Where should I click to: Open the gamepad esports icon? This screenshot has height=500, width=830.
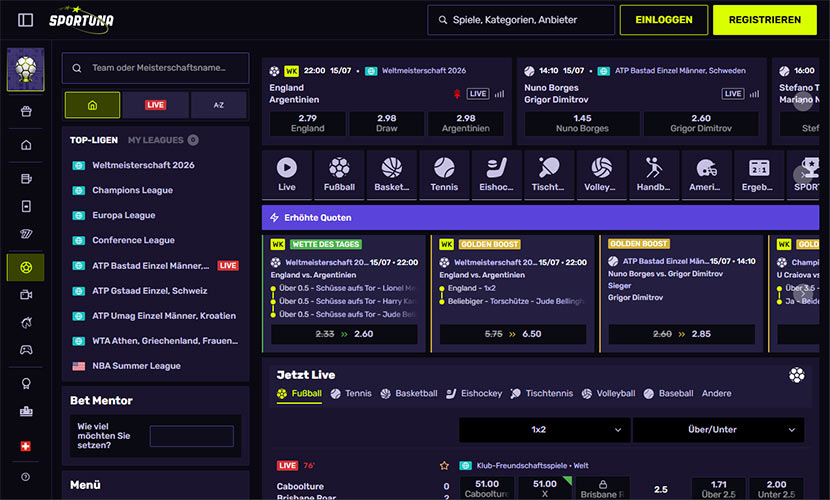click(26, 350)
